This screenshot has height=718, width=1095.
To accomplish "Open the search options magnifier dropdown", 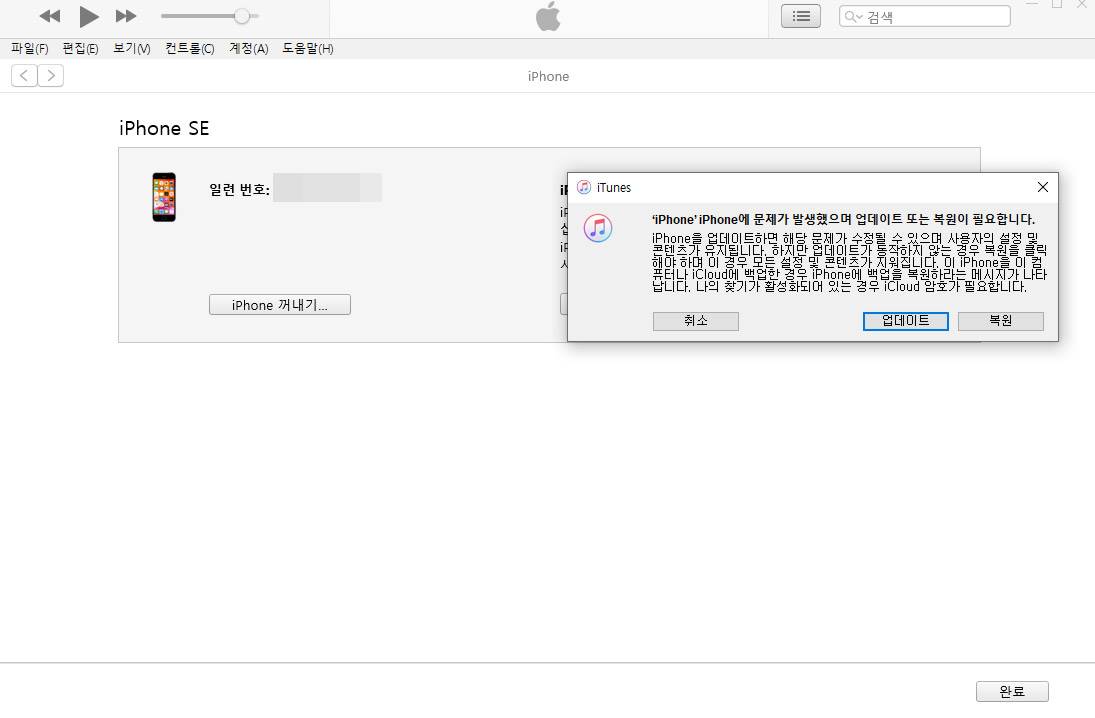I will (x=853, y=17).
